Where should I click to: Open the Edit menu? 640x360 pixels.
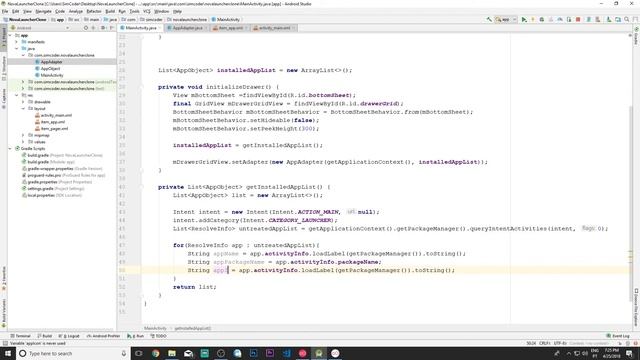coord(16,11)
